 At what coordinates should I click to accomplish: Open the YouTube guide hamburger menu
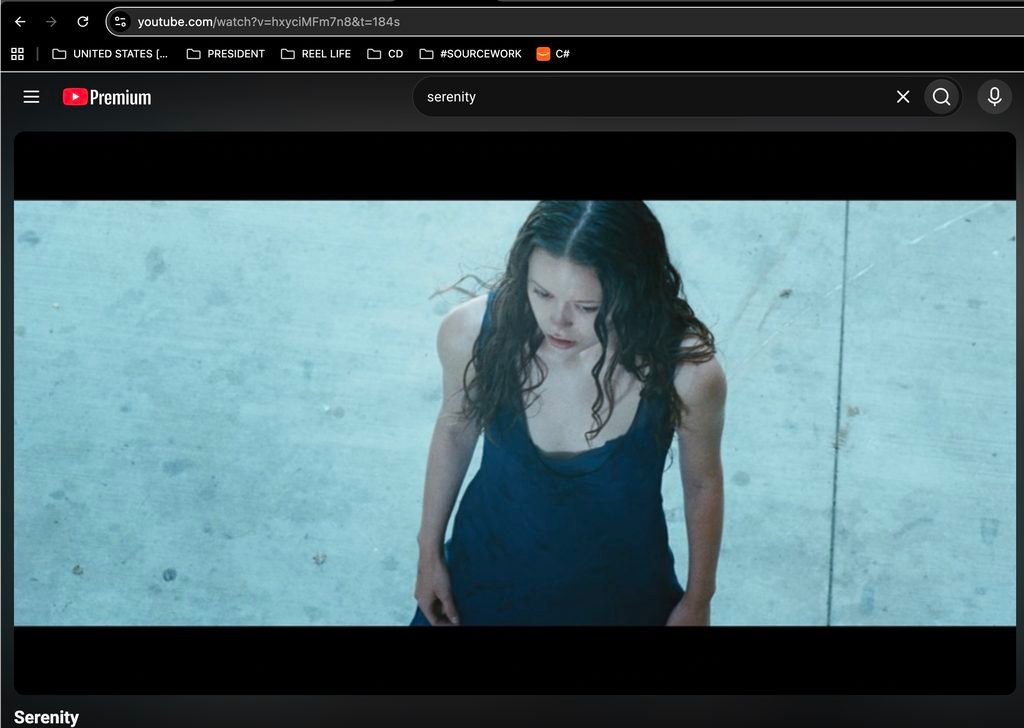[x=31, y=97]
